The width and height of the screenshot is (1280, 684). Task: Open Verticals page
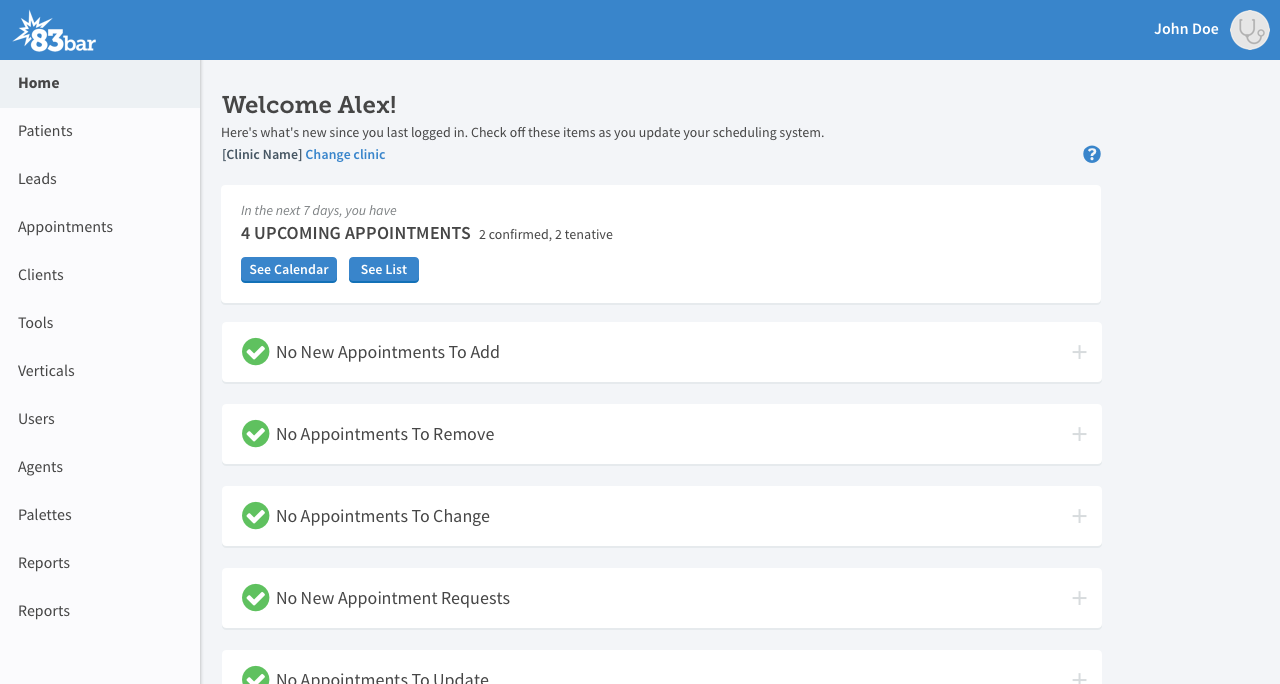100,371
